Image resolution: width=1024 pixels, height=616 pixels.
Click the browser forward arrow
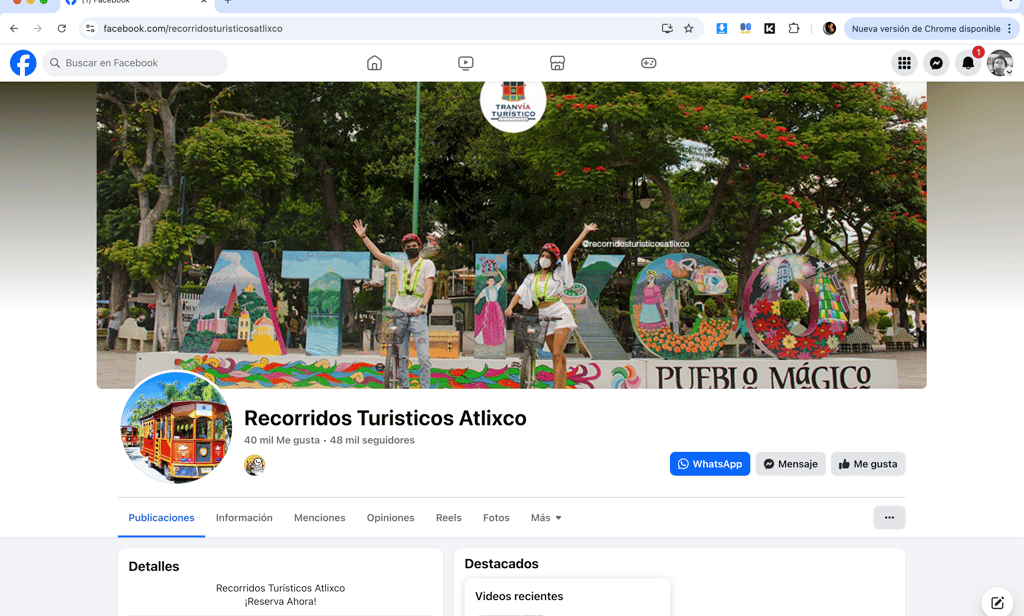pyautogui.click(x=38, y=28)
